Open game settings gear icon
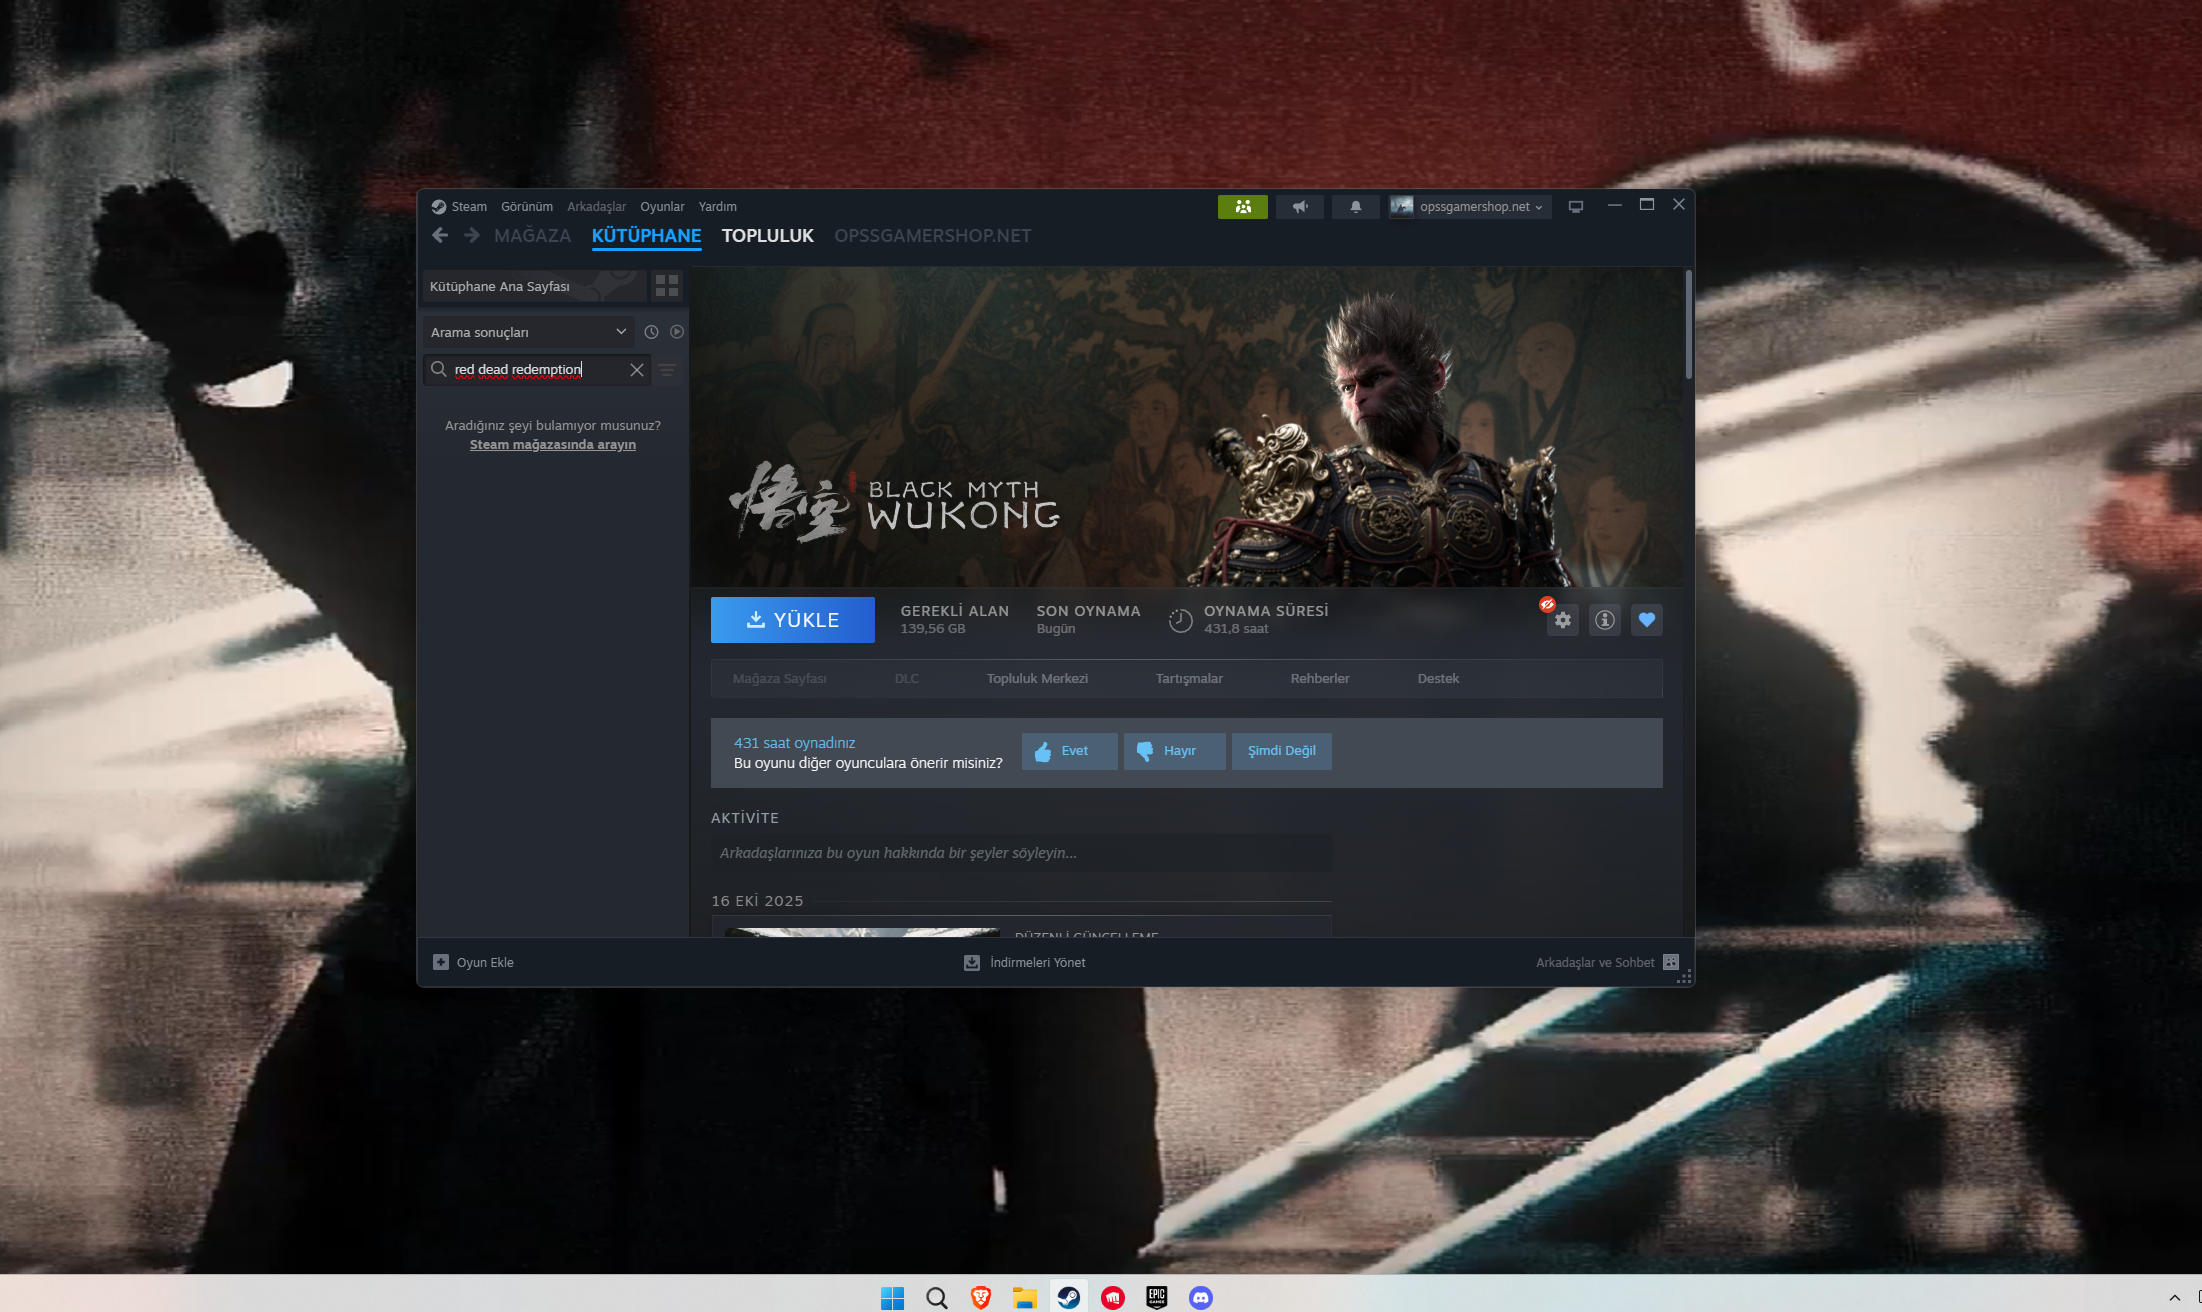Image resolution: width=2202 pixels, height=1312 pixels. pos(1562,620)
